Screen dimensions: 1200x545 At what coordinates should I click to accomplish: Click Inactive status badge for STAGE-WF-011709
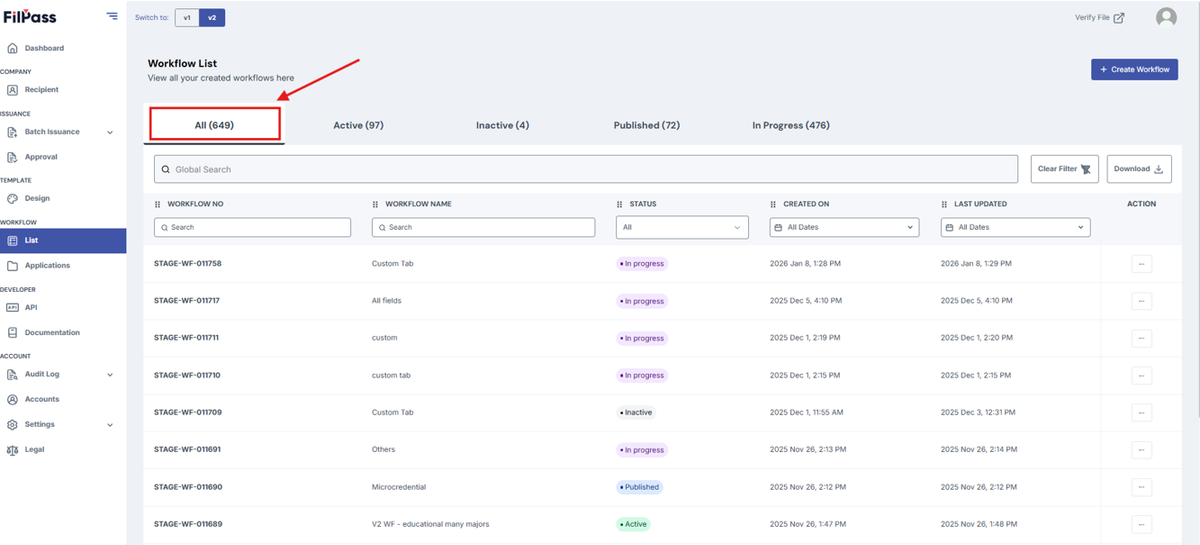pos(636,412)
